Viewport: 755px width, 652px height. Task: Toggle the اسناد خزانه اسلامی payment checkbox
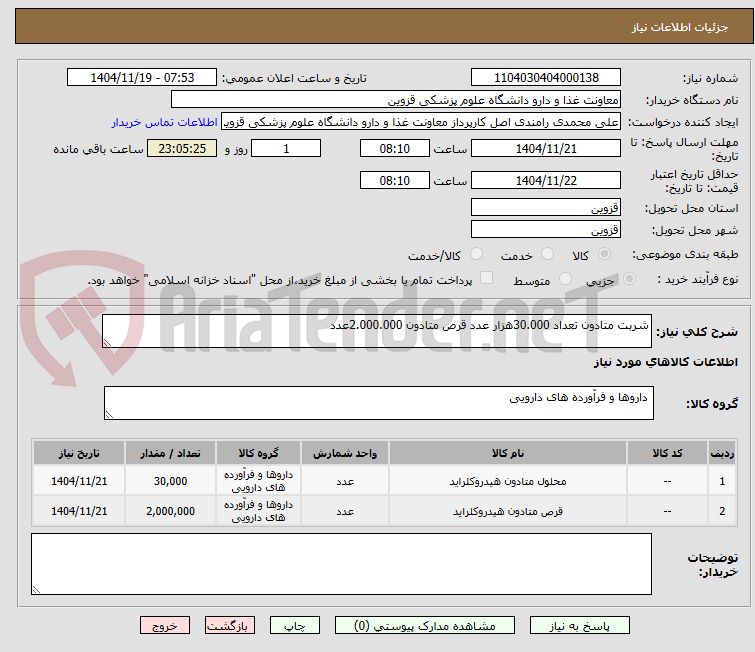[486, 278]
